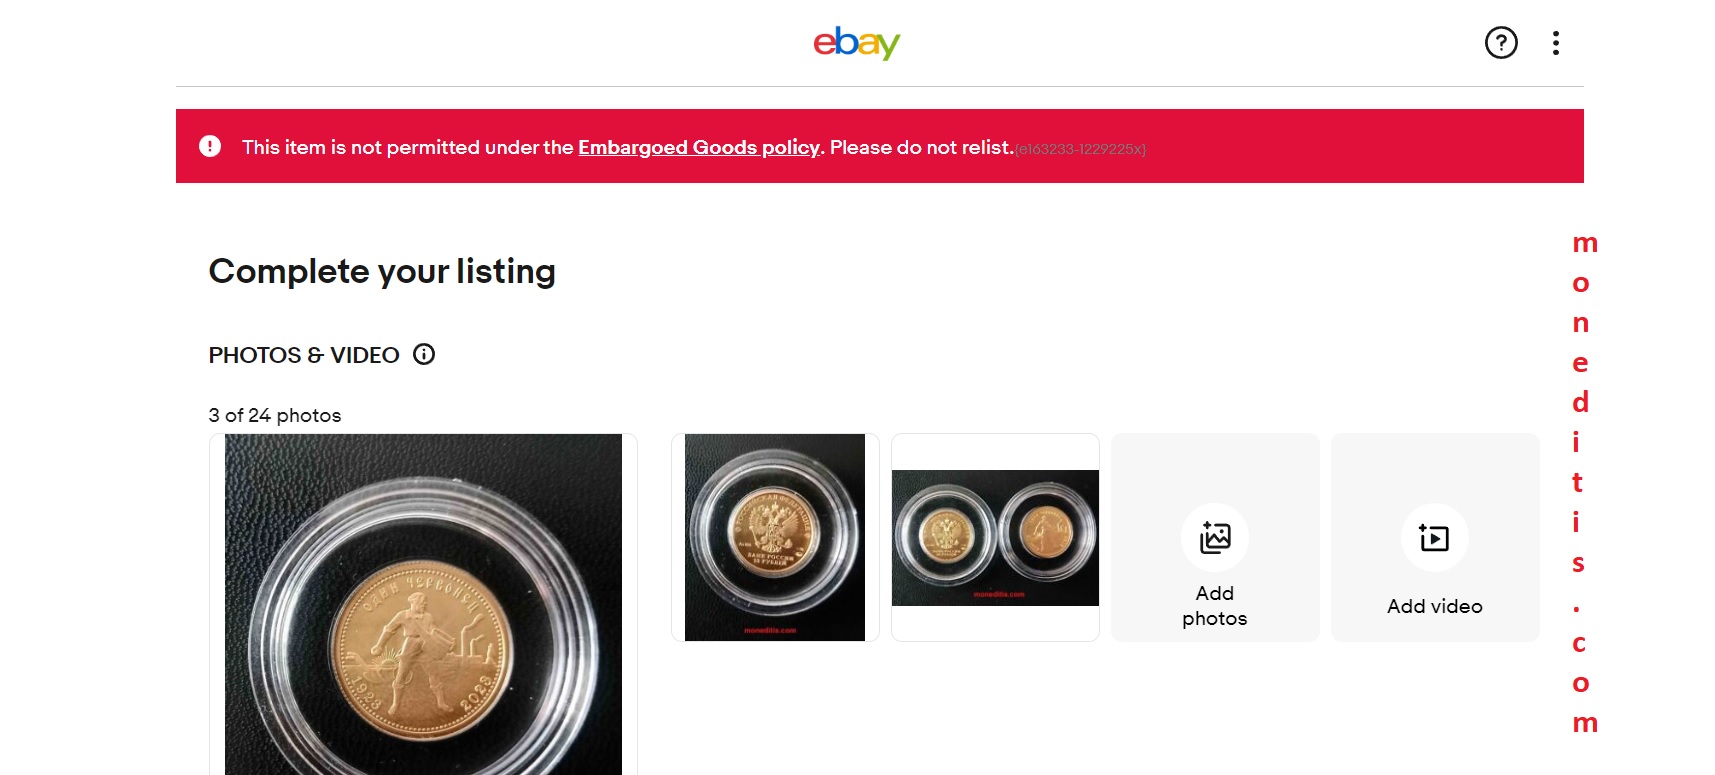Click the info icon next to PHOTOS & VIDEO
Viewport: 1715px width, 775px height.
coord(424,354)
